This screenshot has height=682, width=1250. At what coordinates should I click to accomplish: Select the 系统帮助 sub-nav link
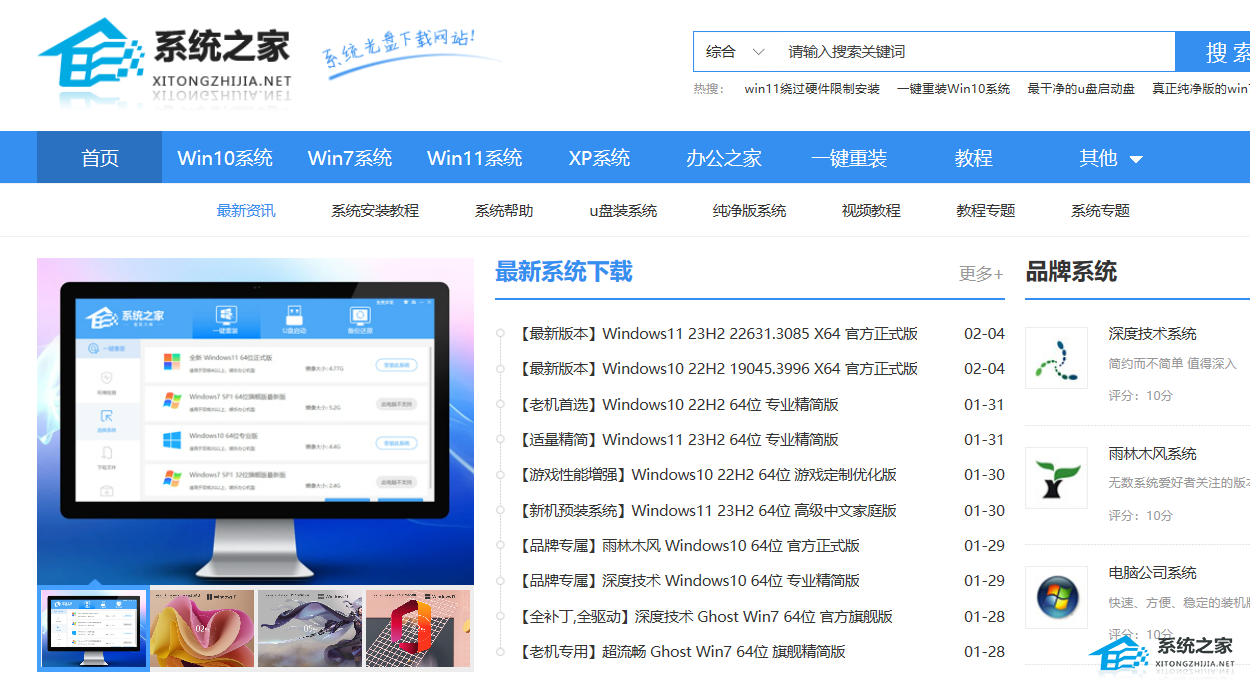[504, 211]
